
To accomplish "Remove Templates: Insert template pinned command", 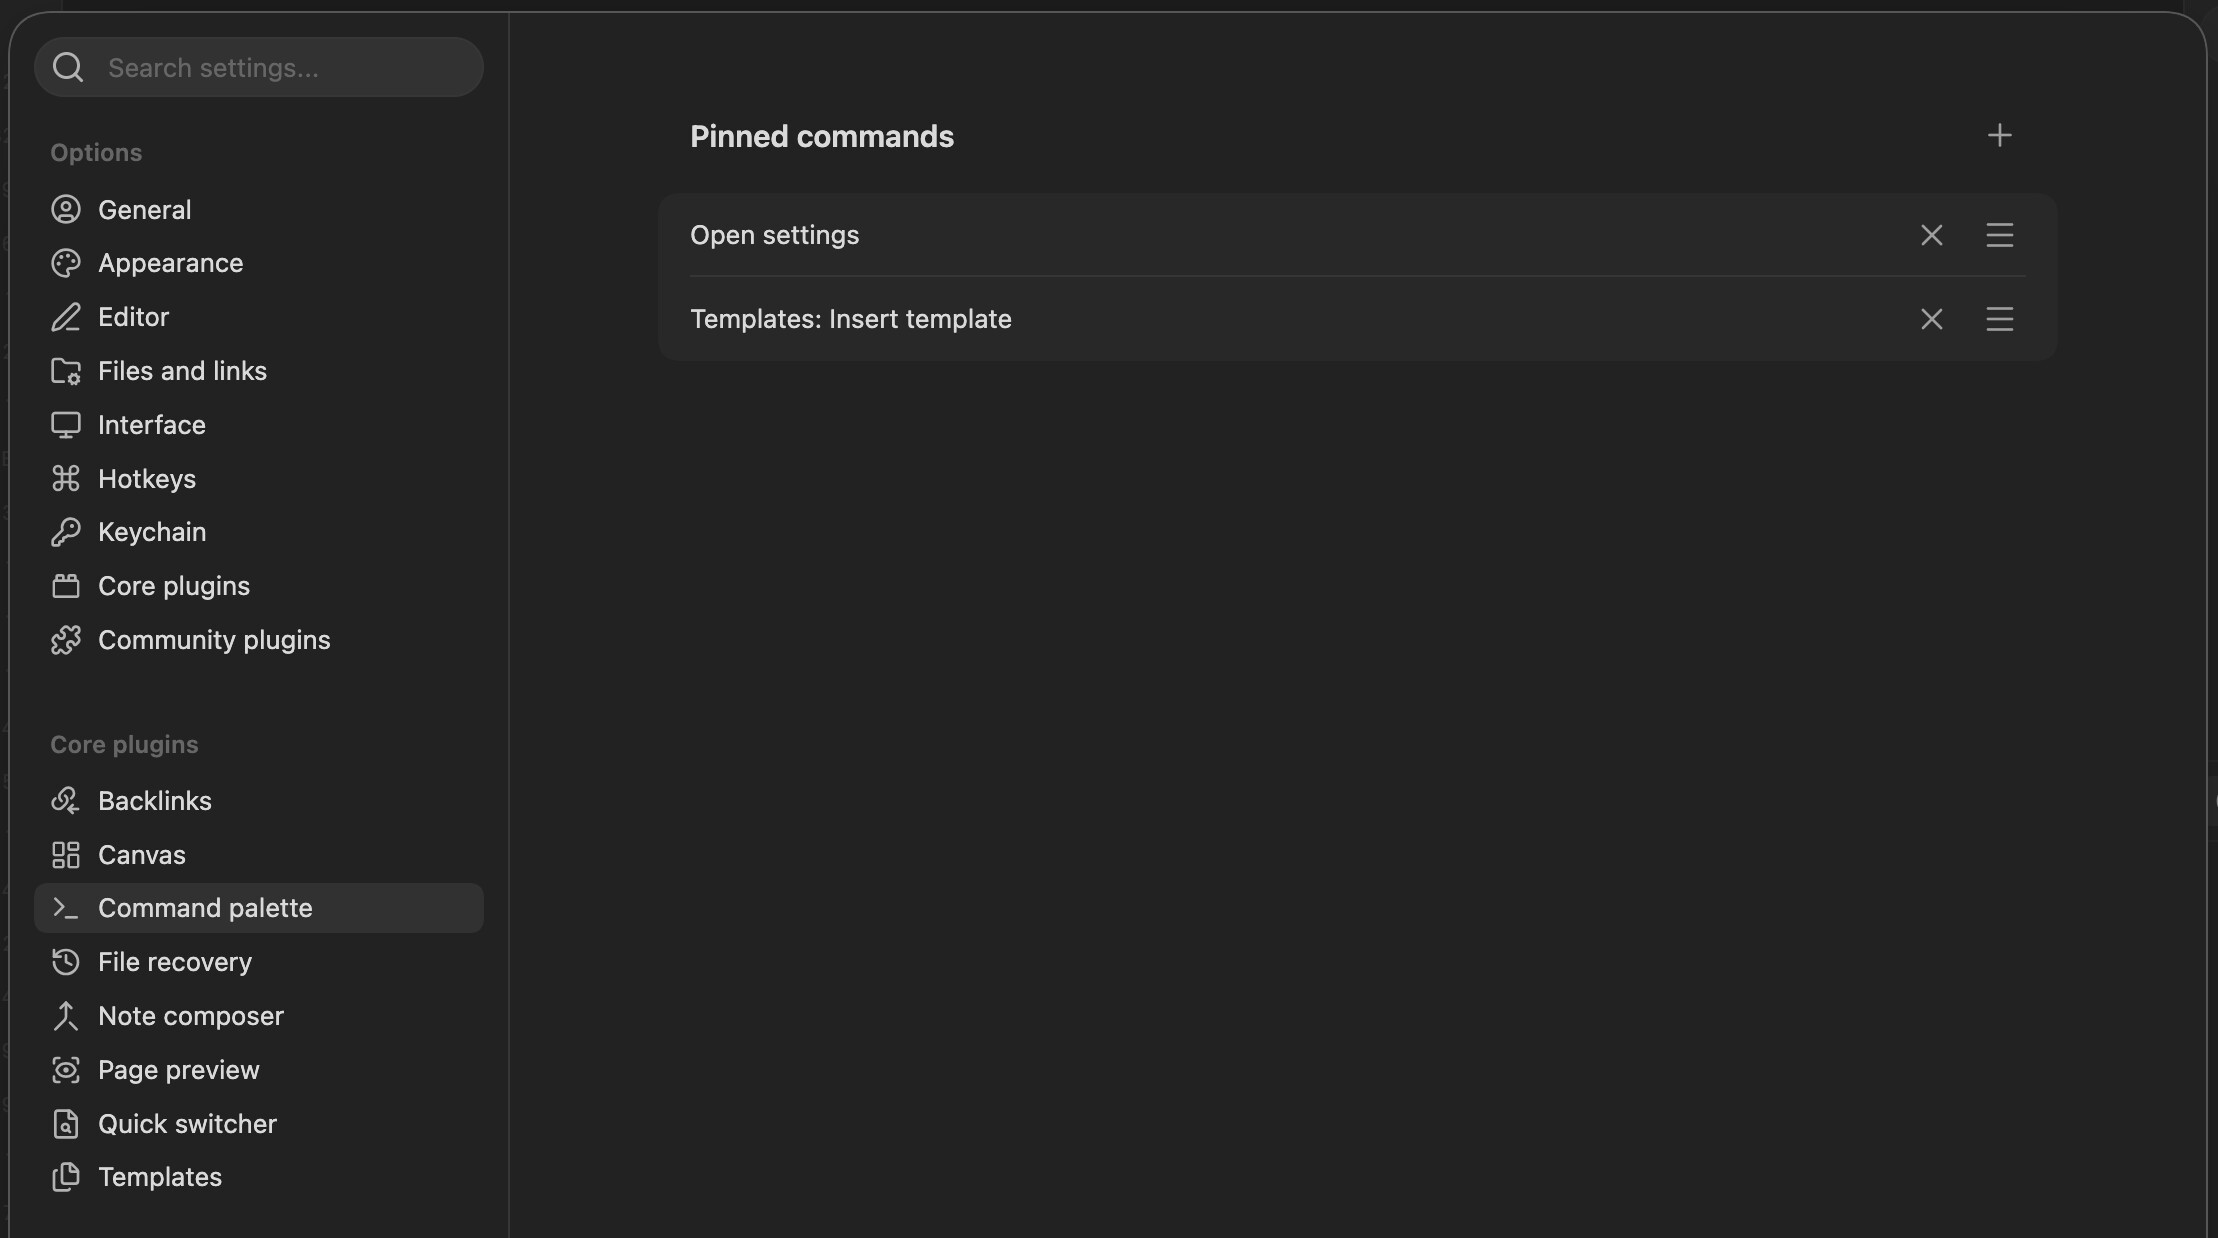I will coord(1931,319).
